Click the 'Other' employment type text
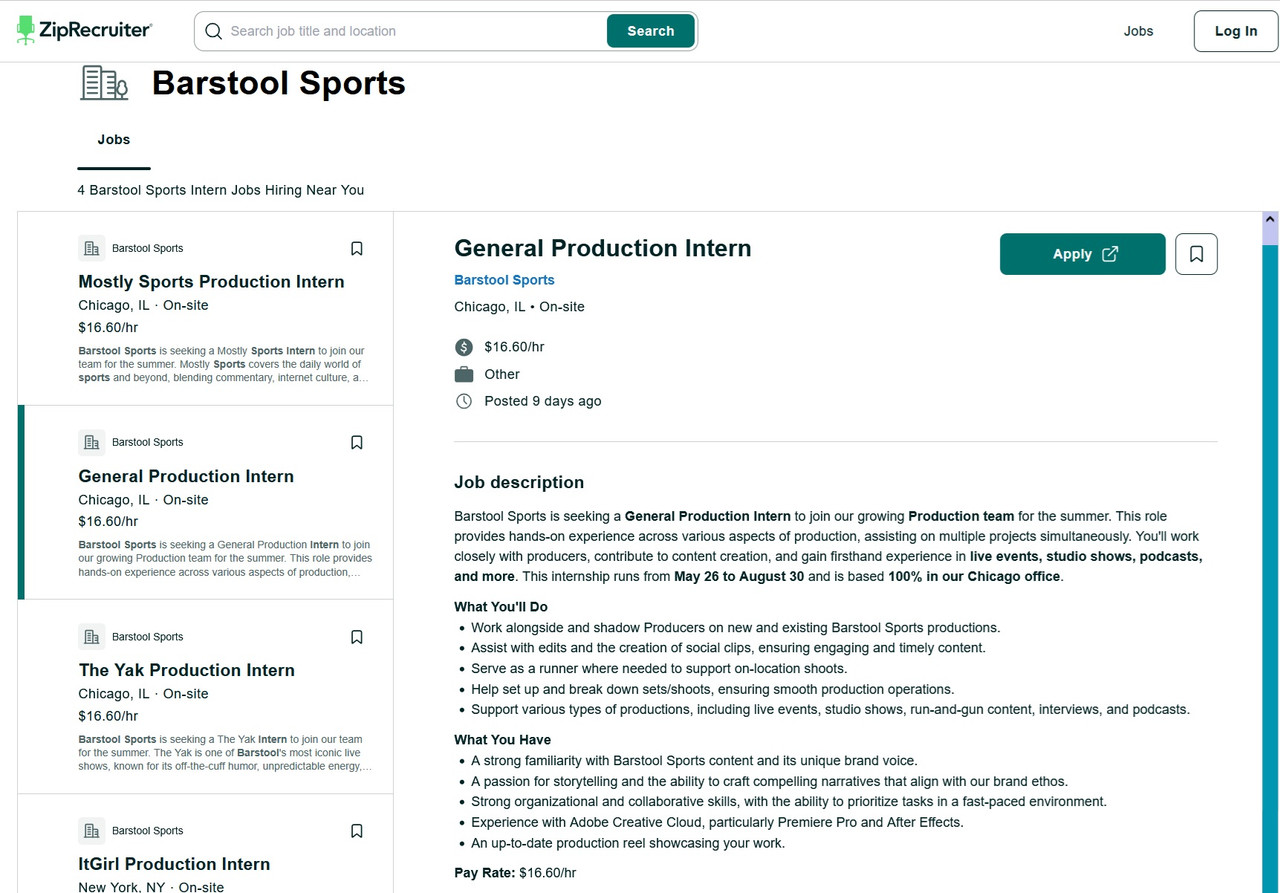Image resolution: width=1280 pixels, height=893 pixels. click(502, 374)
